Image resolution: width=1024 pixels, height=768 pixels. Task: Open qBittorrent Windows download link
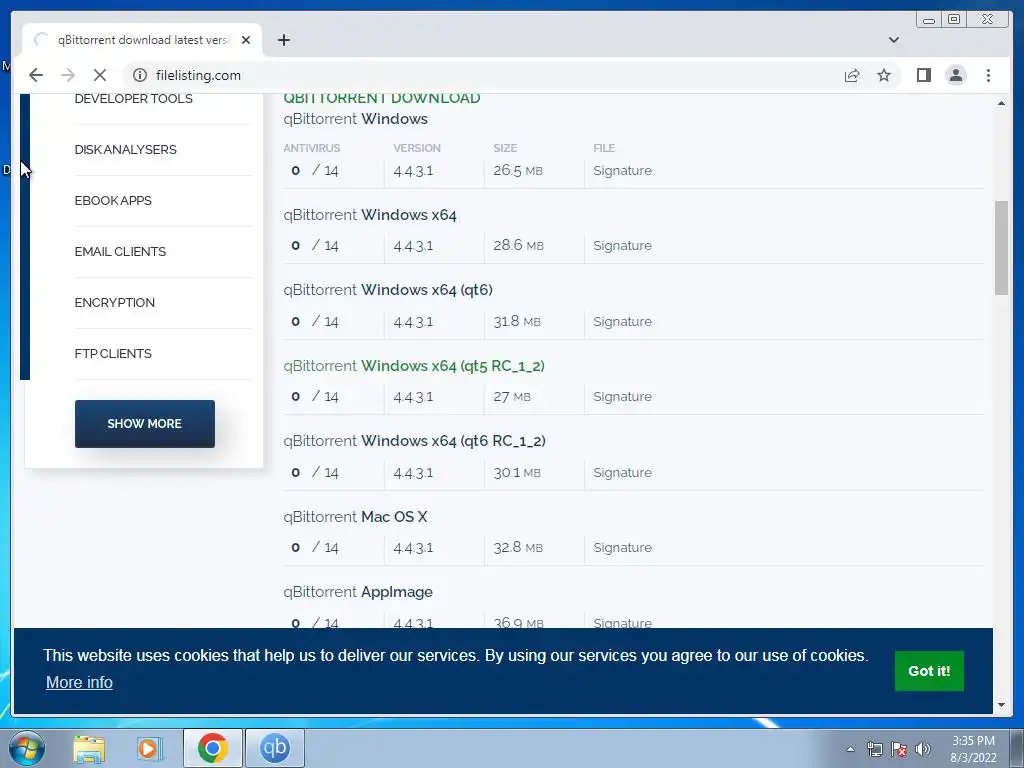[x=355, y=119]
